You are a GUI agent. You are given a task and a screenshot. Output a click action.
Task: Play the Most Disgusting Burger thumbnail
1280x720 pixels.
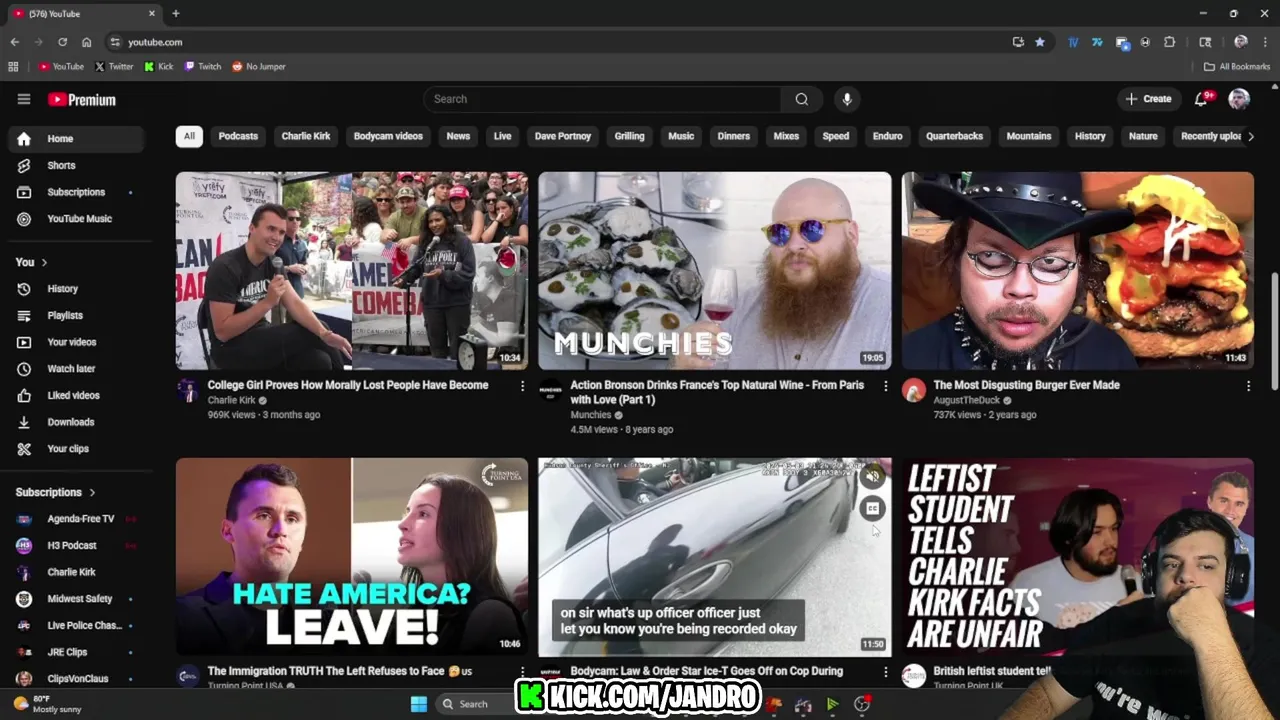(x=1077, y=271)
